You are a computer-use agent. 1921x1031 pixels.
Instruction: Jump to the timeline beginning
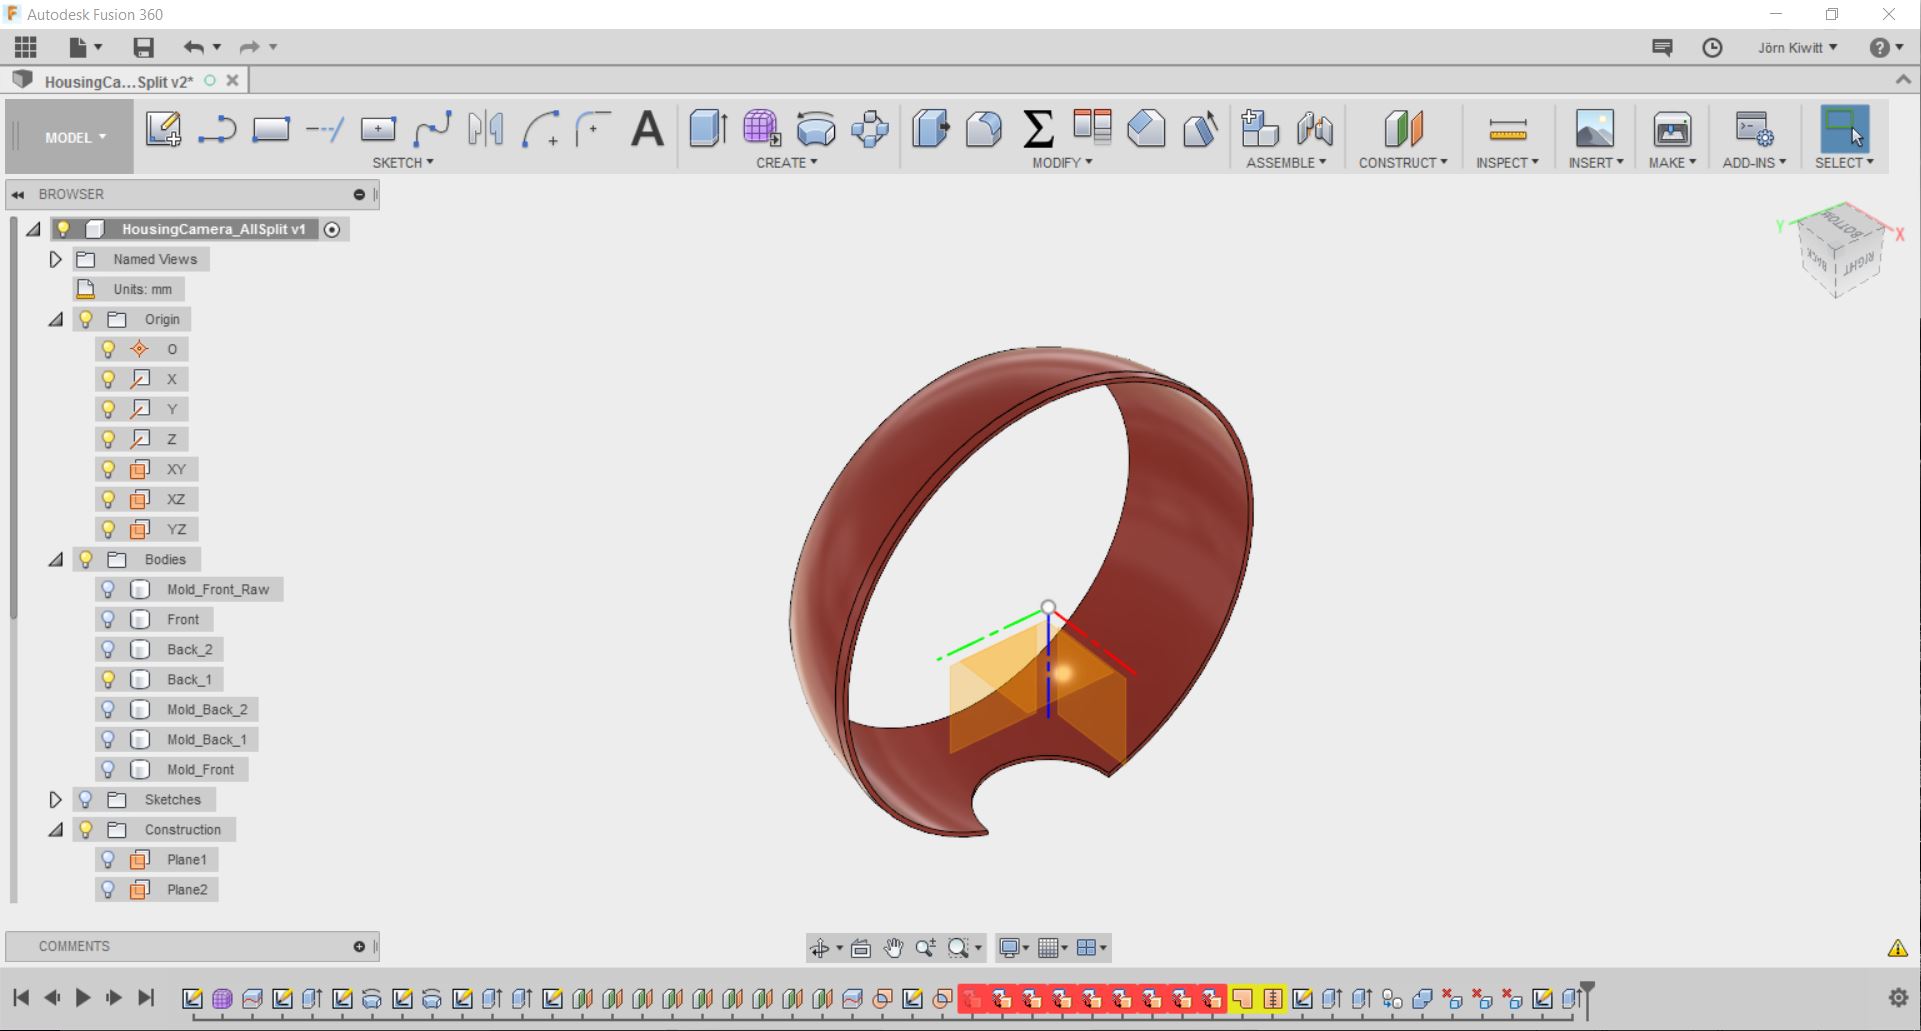[21, 997]
